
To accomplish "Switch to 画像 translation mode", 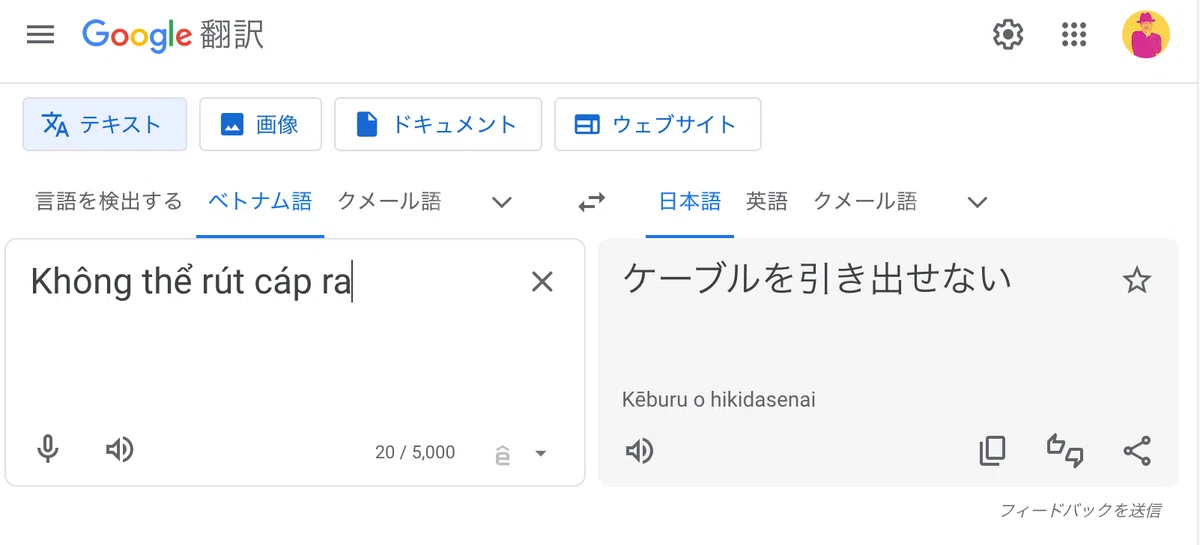I will tap(260, 124).
